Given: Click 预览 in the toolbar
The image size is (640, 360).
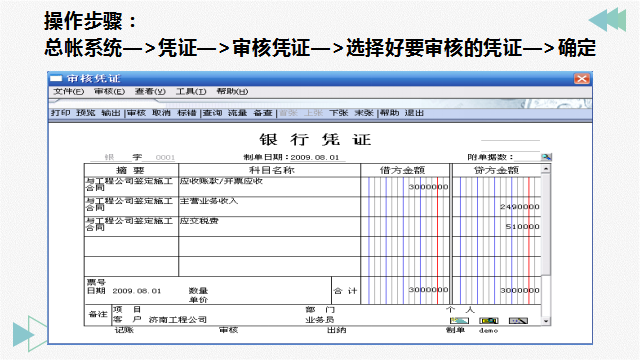Looking at the screenshot, I should tap(85, 113).
